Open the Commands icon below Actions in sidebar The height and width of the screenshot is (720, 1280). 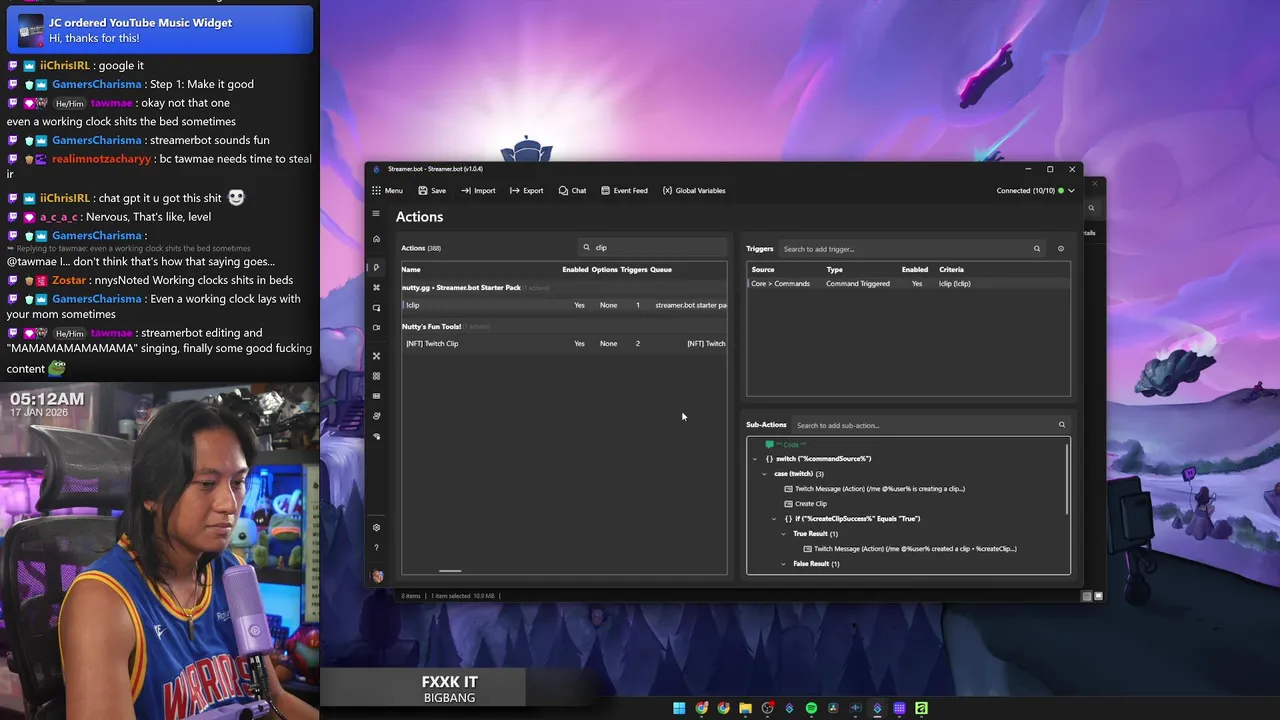[x=376, y=287]
